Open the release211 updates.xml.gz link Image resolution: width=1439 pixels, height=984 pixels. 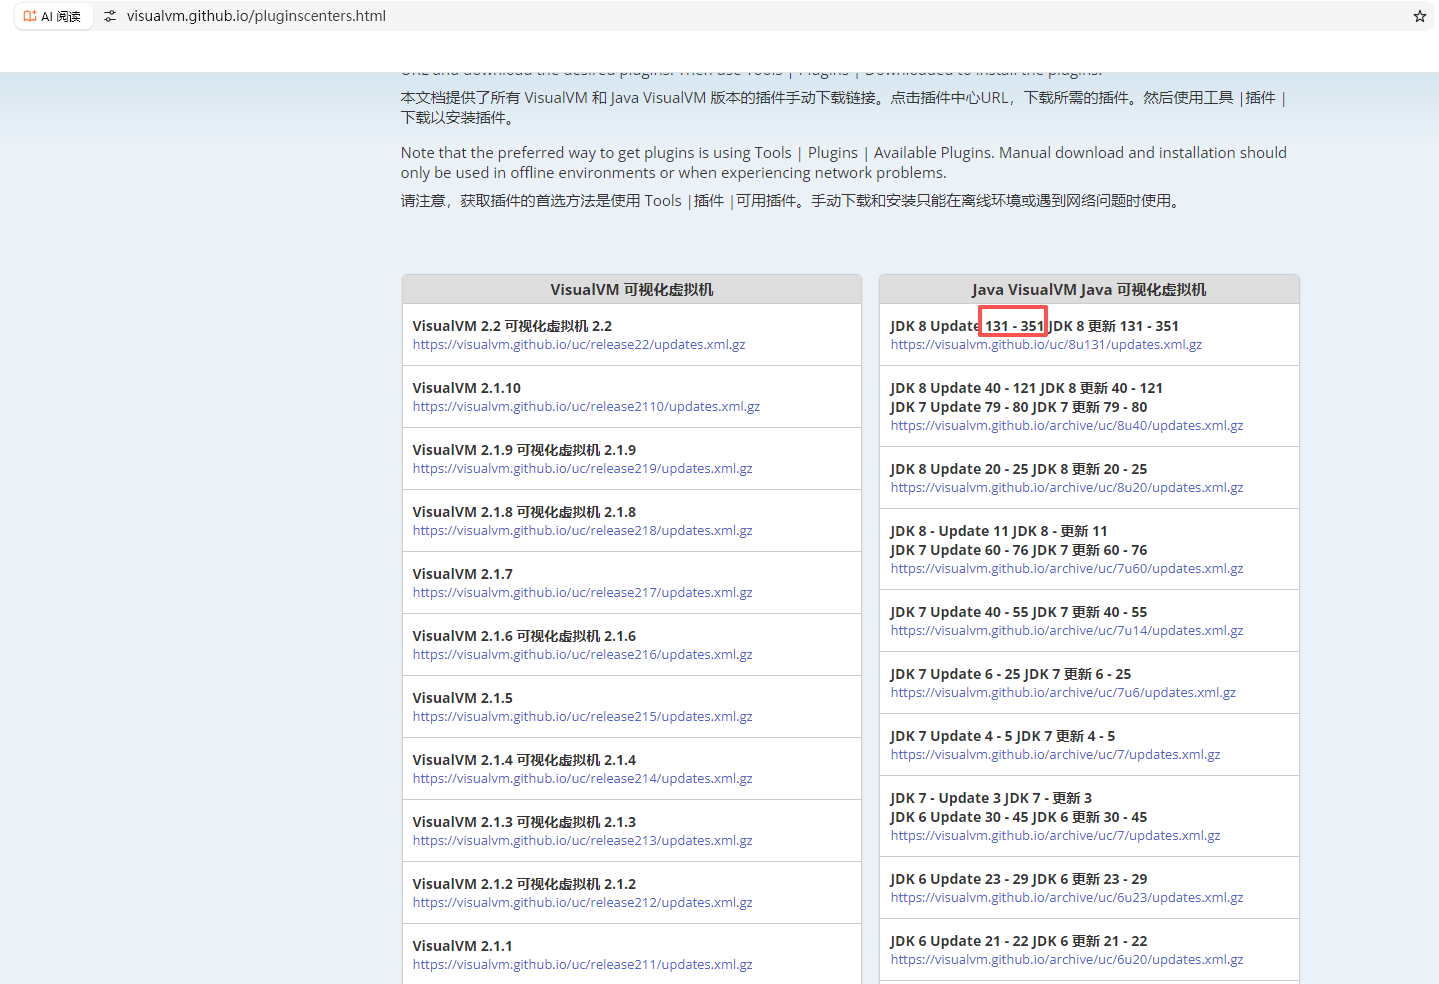coord(582,965)
